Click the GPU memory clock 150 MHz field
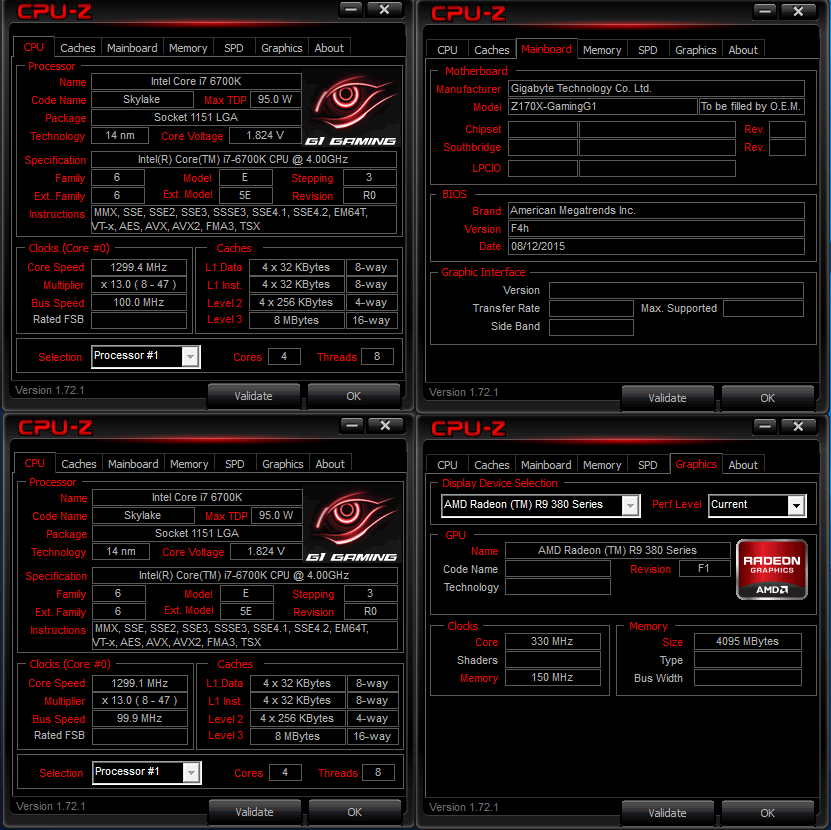Screen dimensions: 831x830 click(553, 677)
